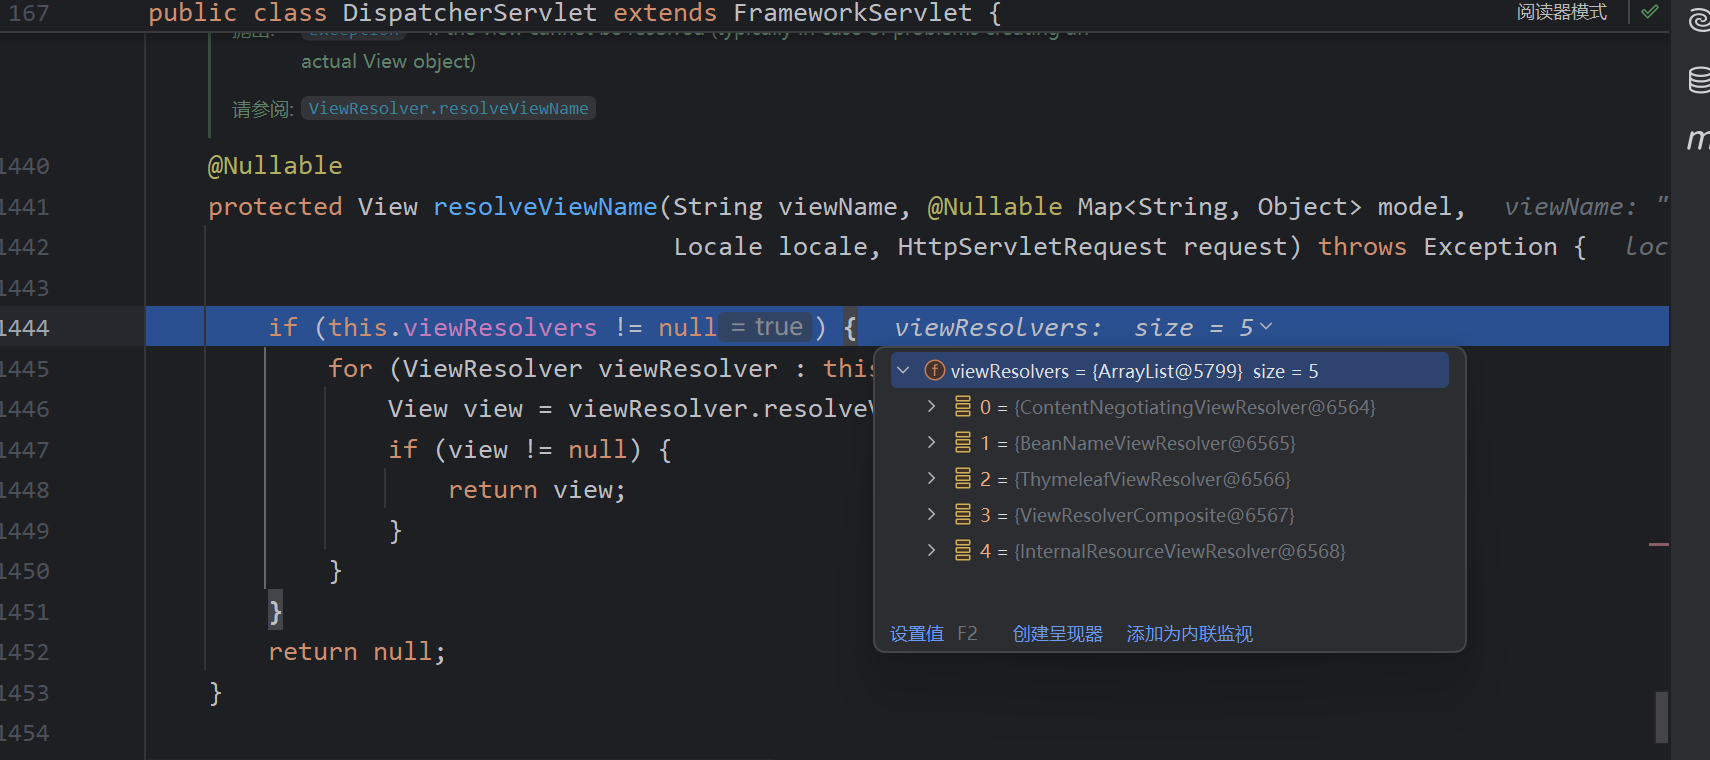1710x760 pixels.
Task: Click the resolveViewName method name
Action: pos(545,207)
